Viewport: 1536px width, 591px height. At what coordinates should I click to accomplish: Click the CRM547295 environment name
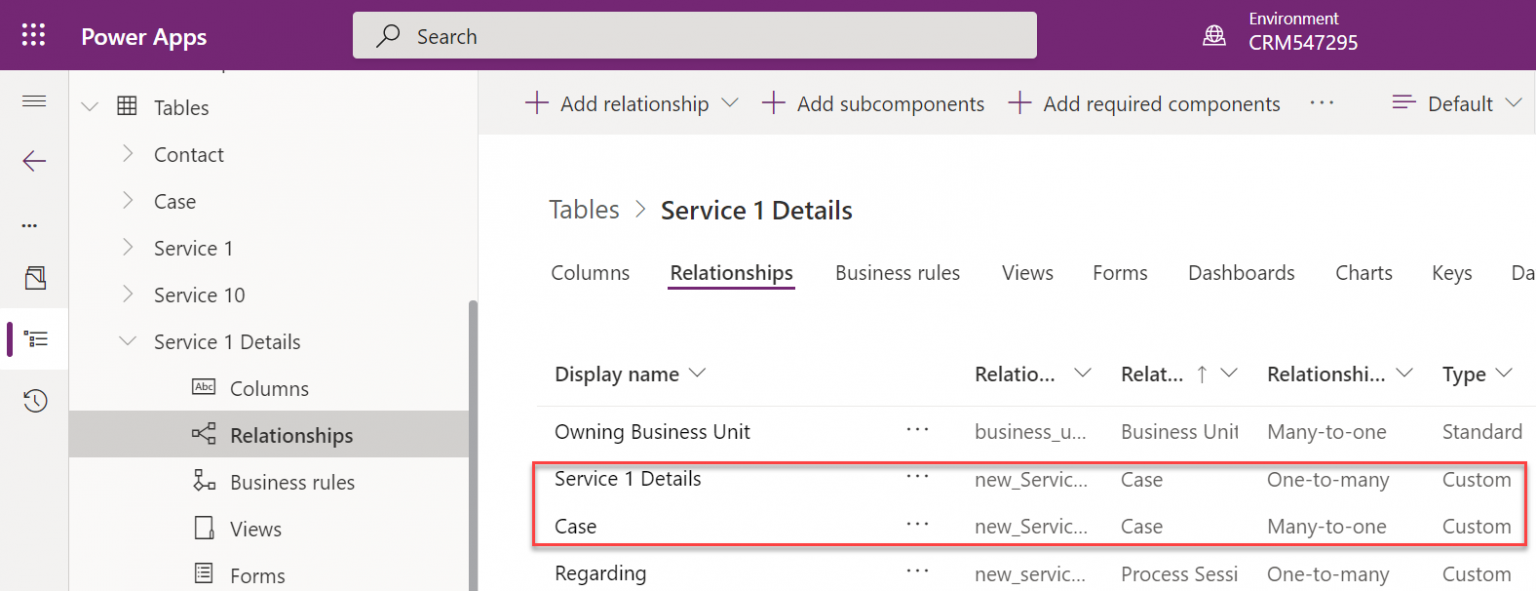tap(1303, 43)
